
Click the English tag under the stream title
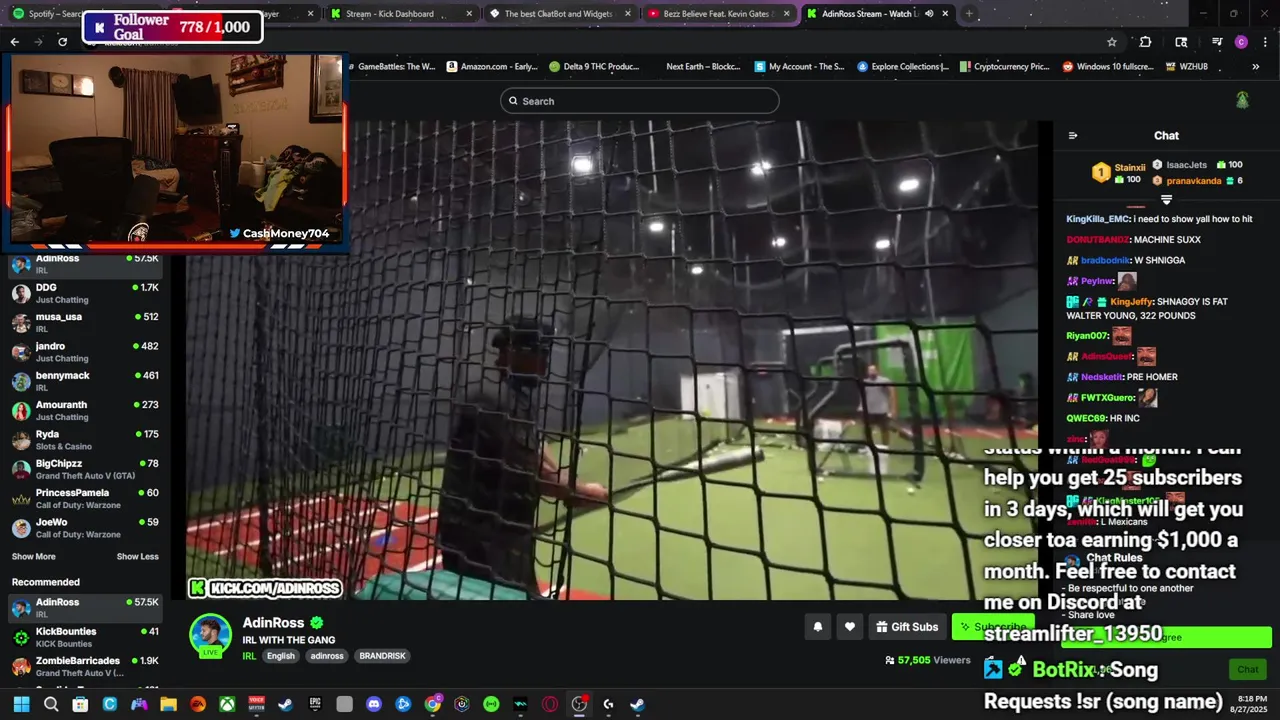point(281,656)
